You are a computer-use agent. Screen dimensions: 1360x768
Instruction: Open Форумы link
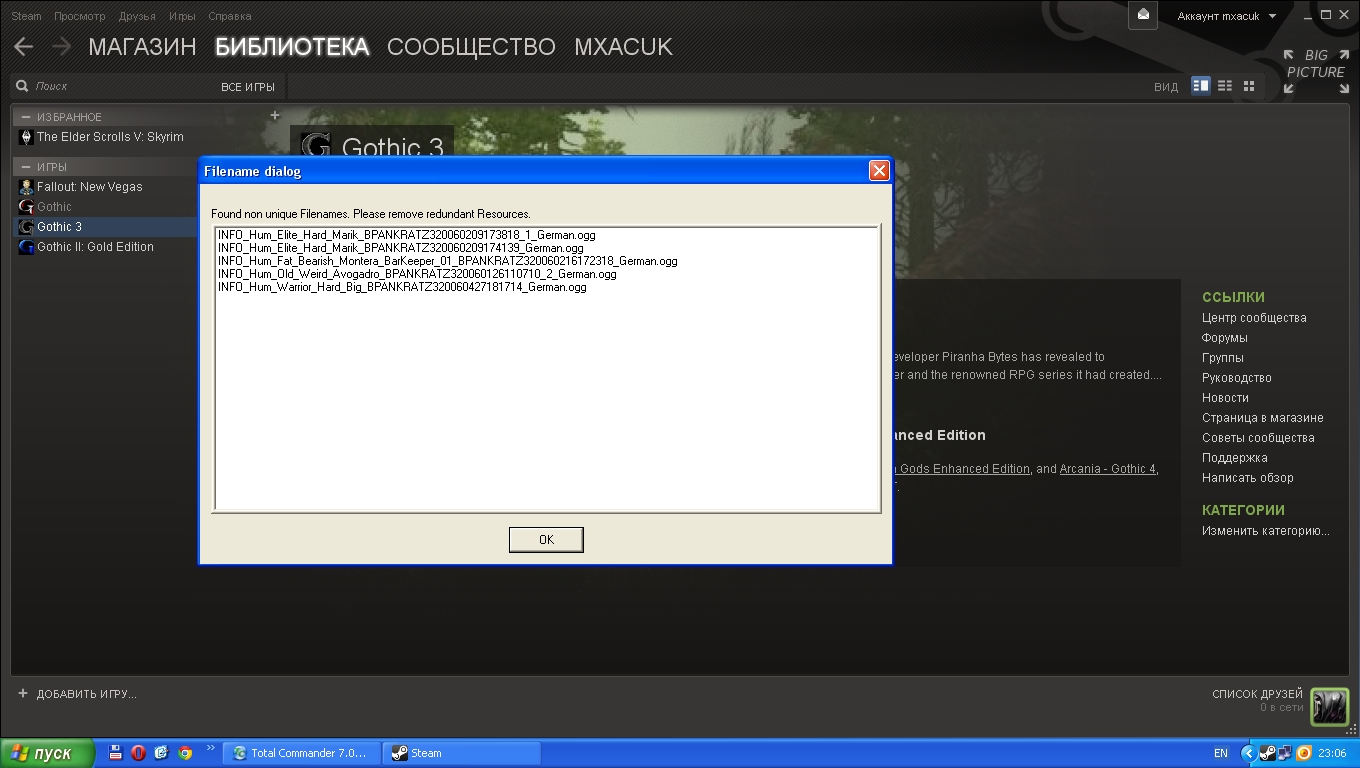pos(1225,338)
